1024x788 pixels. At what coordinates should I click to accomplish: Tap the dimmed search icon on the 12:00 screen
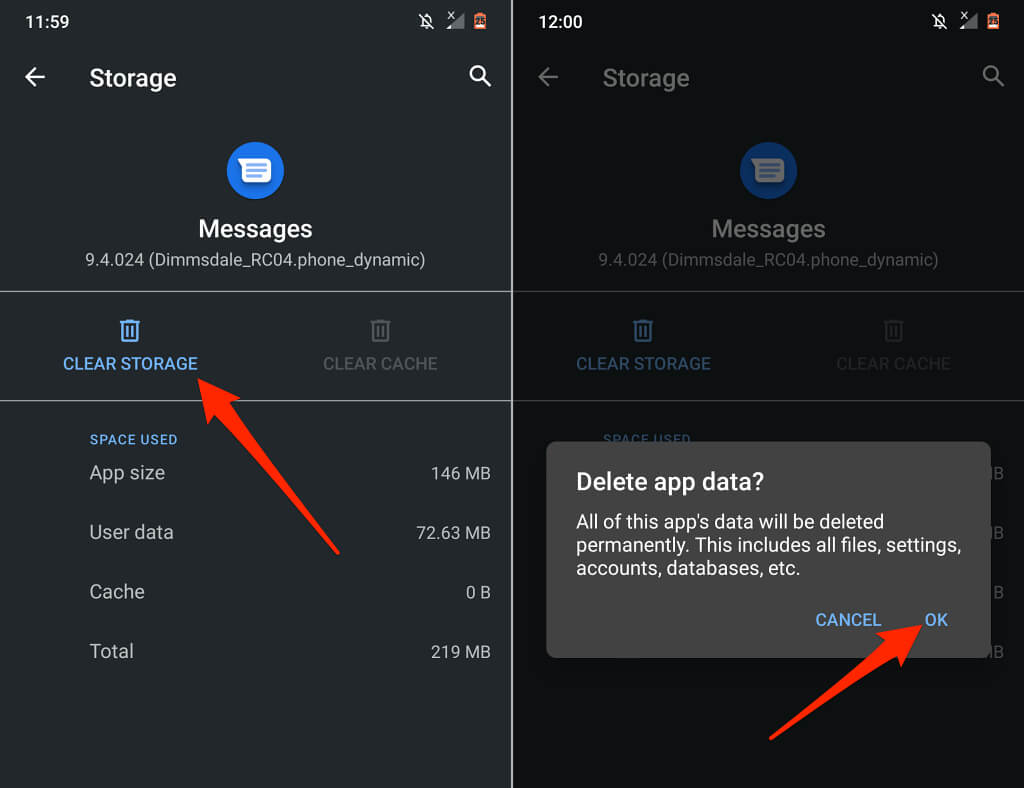point(993,77)
